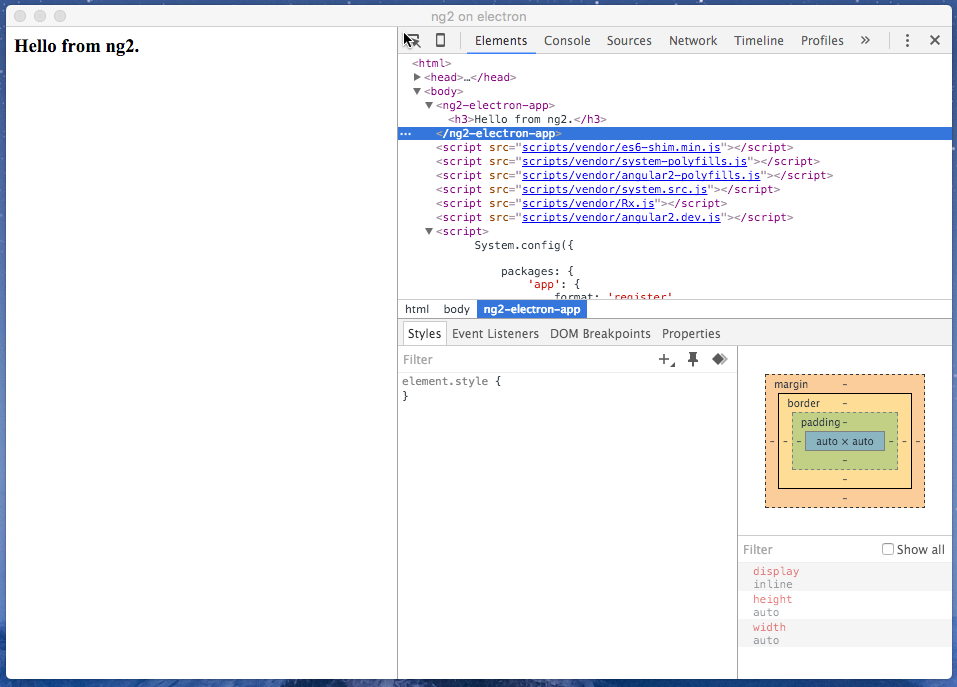The width and height of the screenshot is (957, 687).
Task: Open the DOM Breakpoints sub-tab
Action: coord(600,334)
